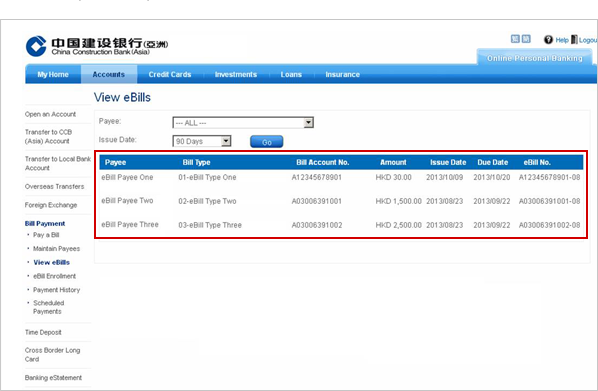Go to Transfer to Local Bank Account
Image resolution: width=598 pixels, height=391 pixels.
pyautogui.click(x=58, y=163)
